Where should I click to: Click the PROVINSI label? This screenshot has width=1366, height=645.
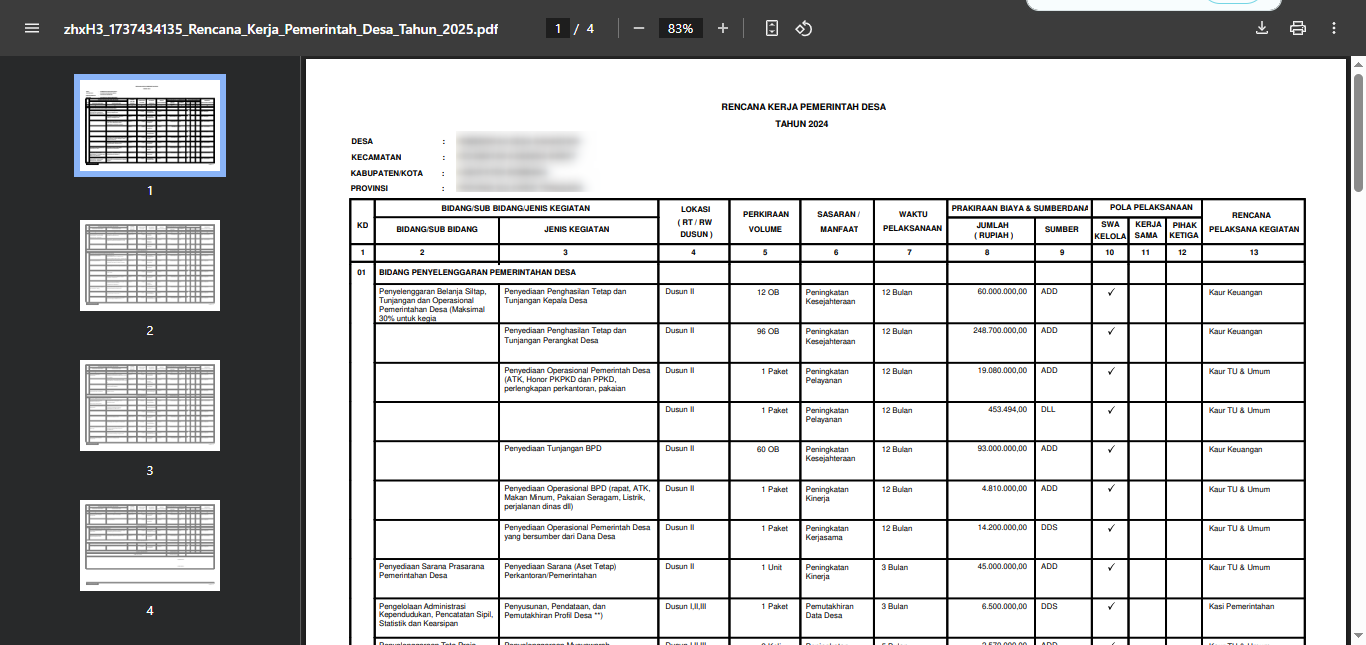point(370,188)
